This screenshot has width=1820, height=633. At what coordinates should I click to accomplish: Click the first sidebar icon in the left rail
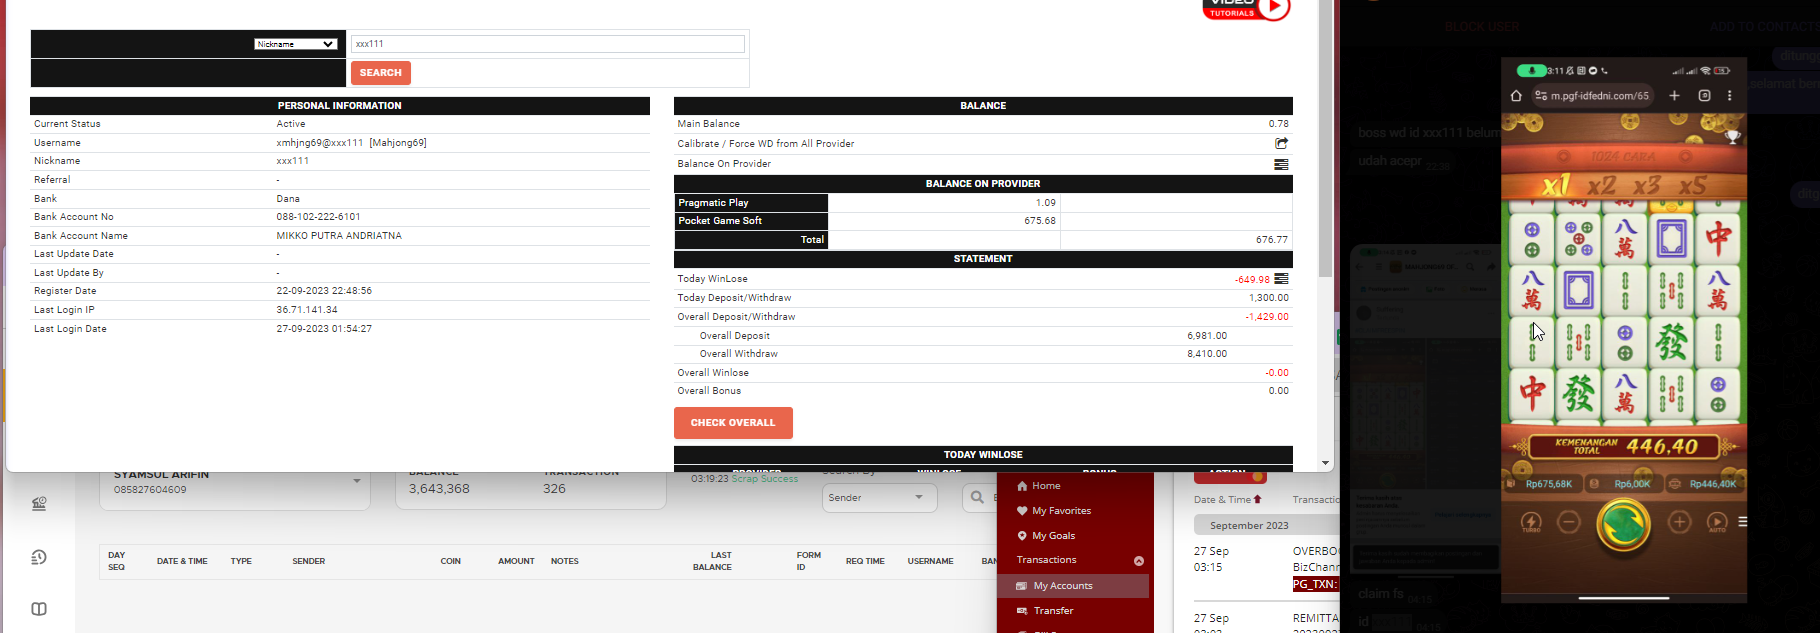coord(39,504)
